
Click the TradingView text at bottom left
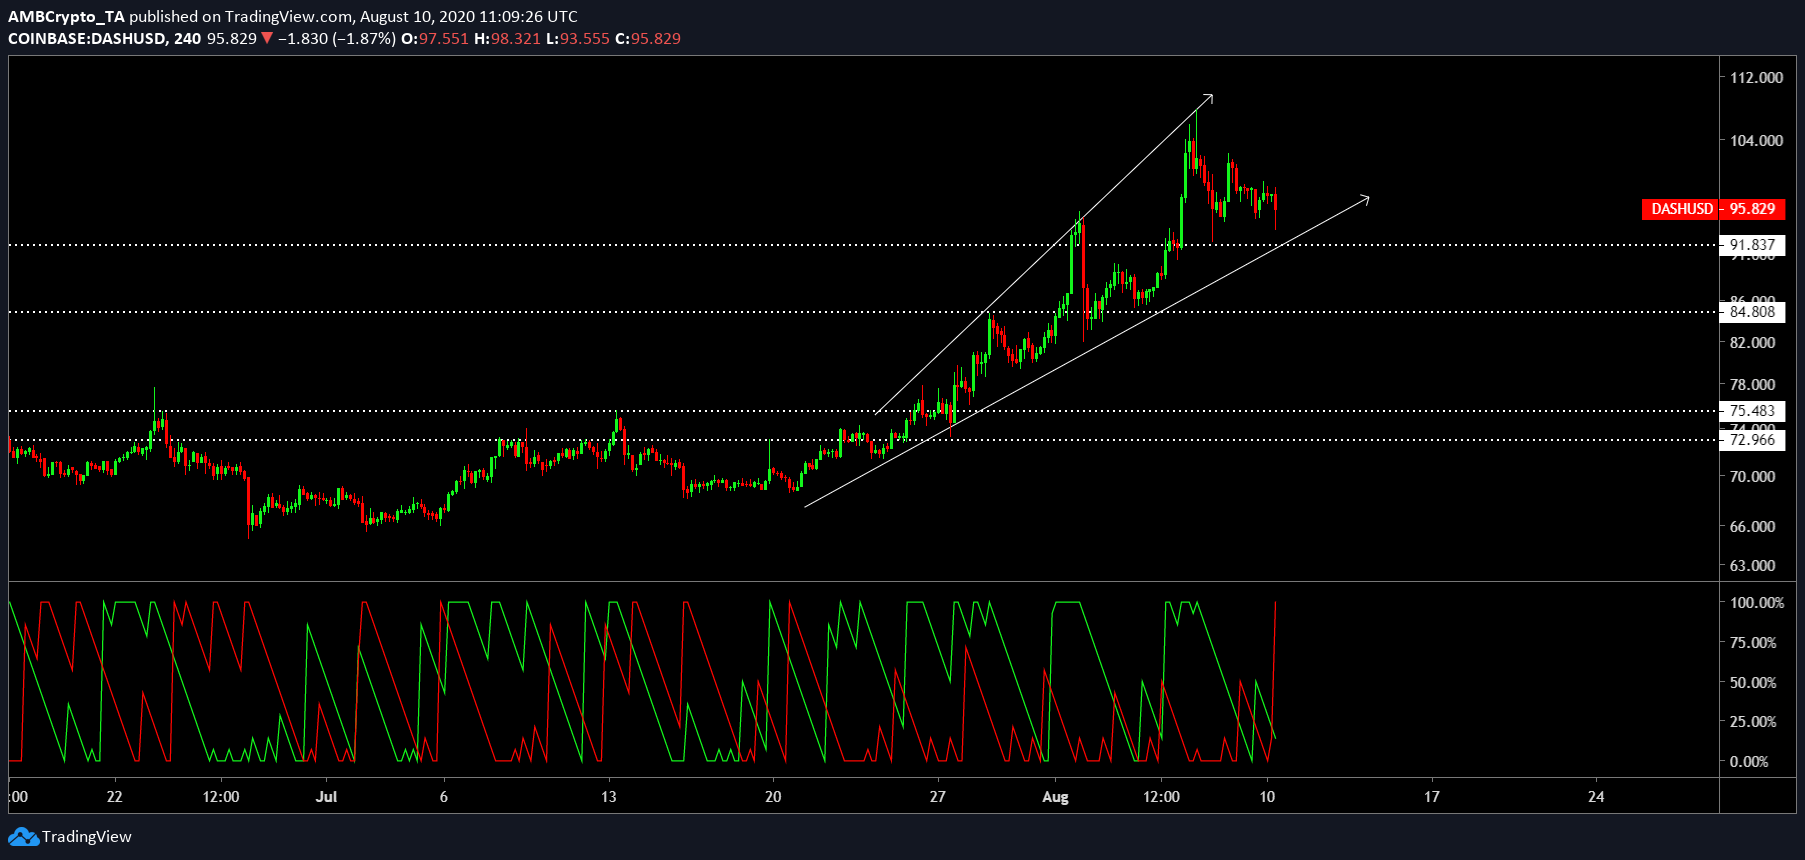point(87,837)
